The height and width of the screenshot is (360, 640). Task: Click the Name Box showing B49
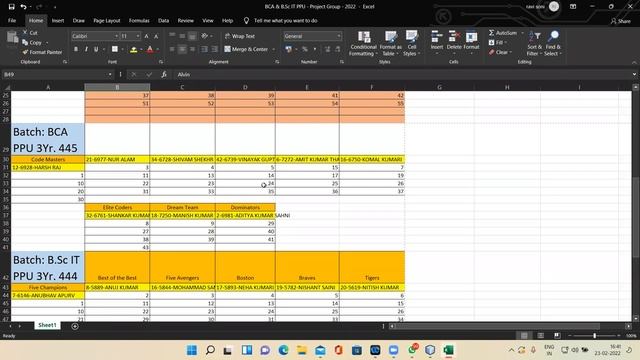(x=57, y=74)
